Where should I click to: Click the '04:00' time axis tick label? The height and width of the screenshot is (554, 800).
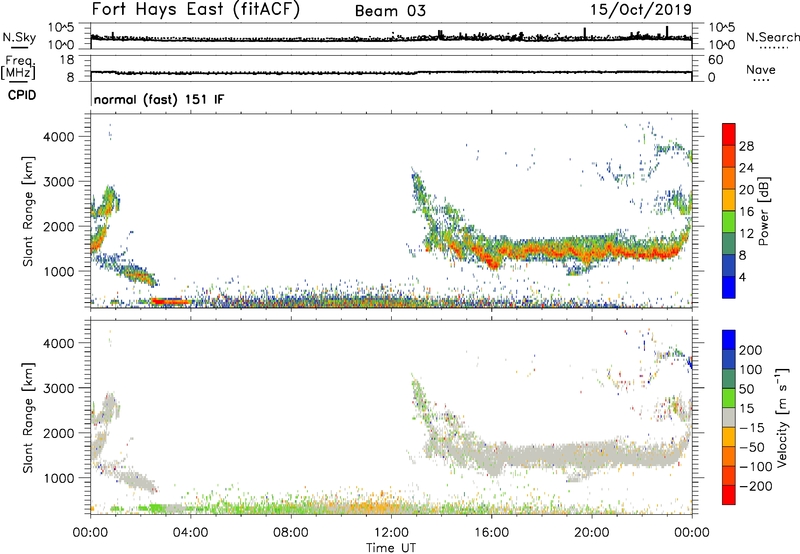[191, 533]
